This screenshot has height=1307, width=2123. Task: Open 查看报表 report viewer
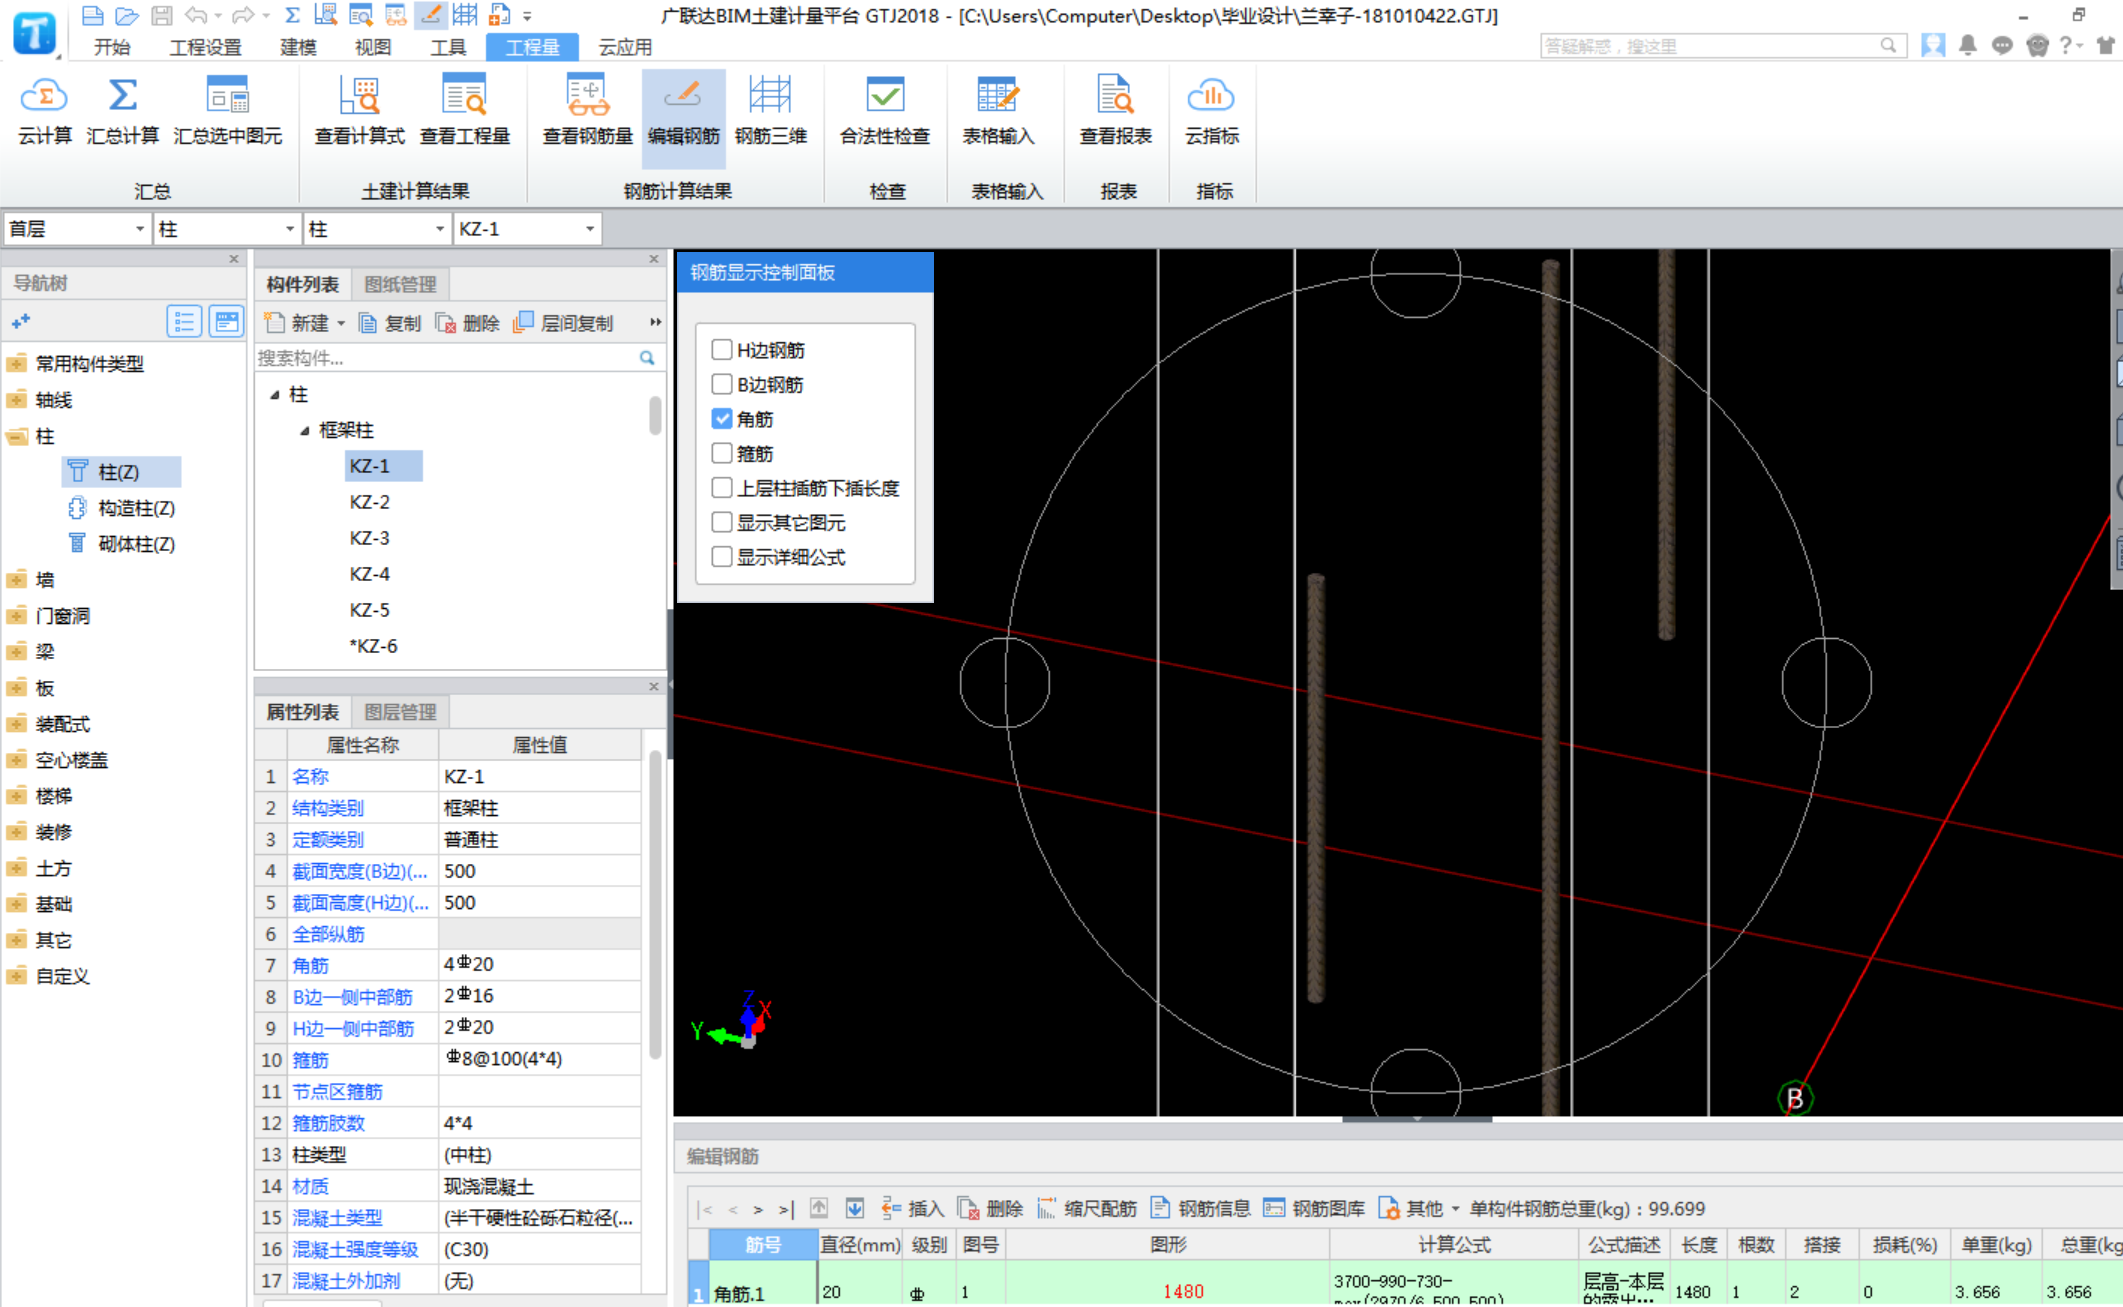[1115, 110]
